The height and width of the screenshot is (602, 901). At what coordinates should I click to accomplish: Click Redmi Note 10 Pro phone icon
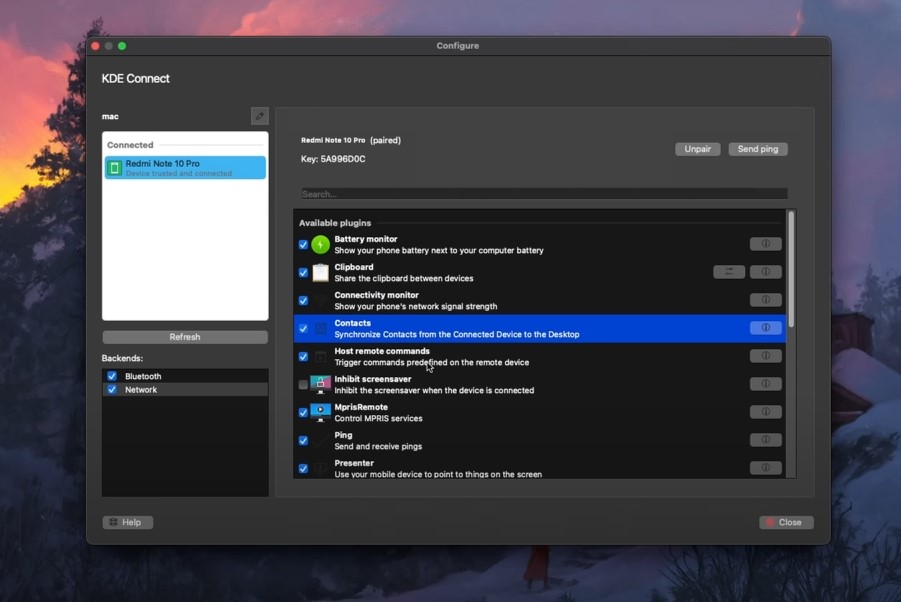[x=115, y=168]
